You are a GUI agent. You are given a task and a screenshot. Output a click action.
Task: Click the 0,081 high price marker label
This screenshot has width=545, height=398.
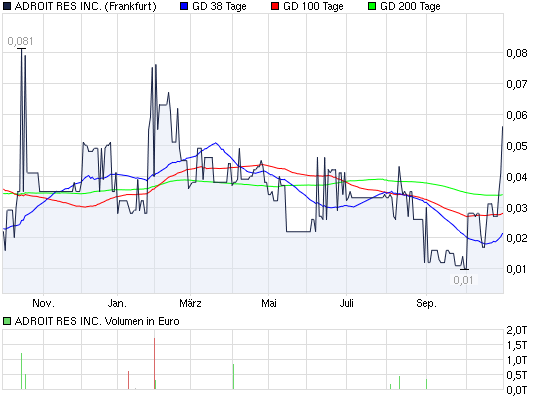21,41
